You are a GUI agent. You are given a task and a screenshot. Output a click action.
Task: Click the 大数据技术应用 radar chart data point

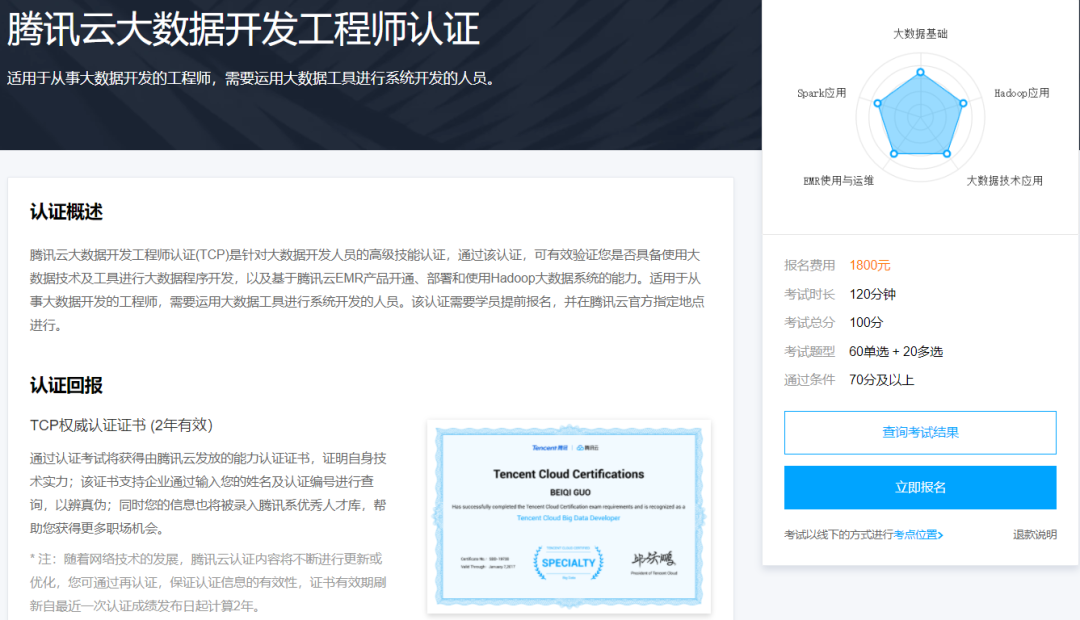[x=947, y=153]
